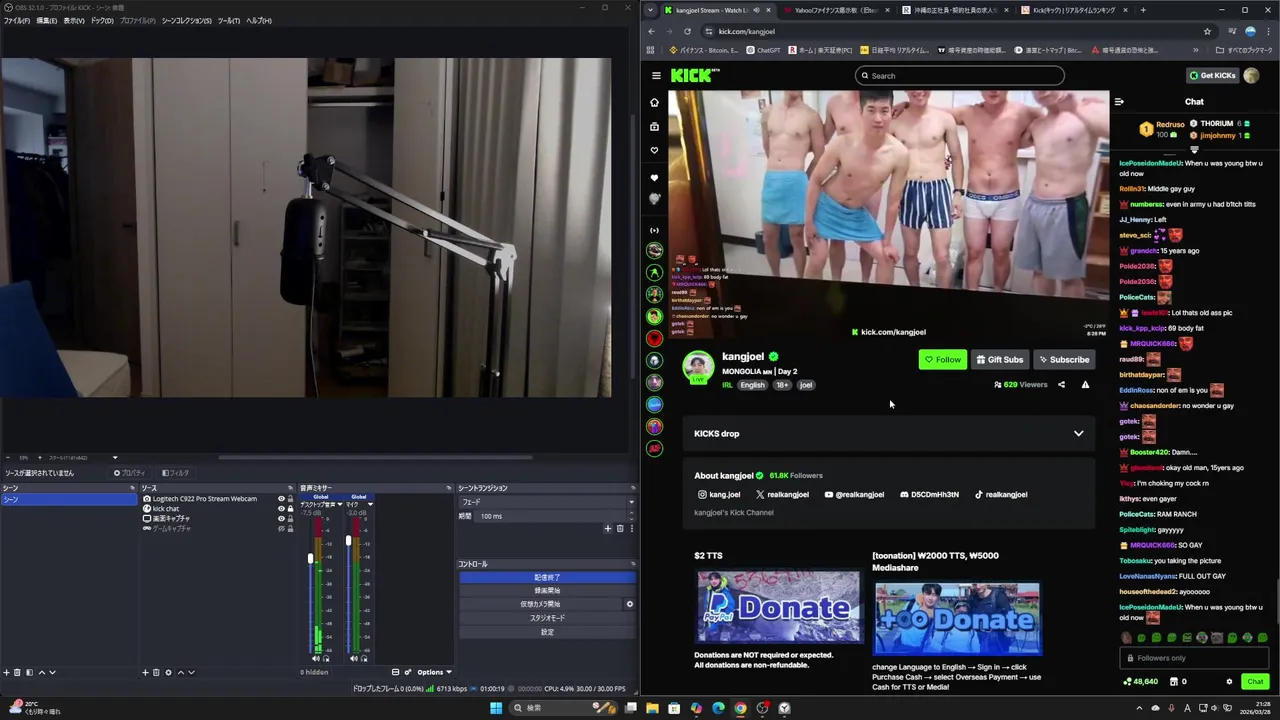Screen dimensions: 1280x720
Task: Toggle visibility of 画面キャプチャ source
Action: (x=281, y=518)
